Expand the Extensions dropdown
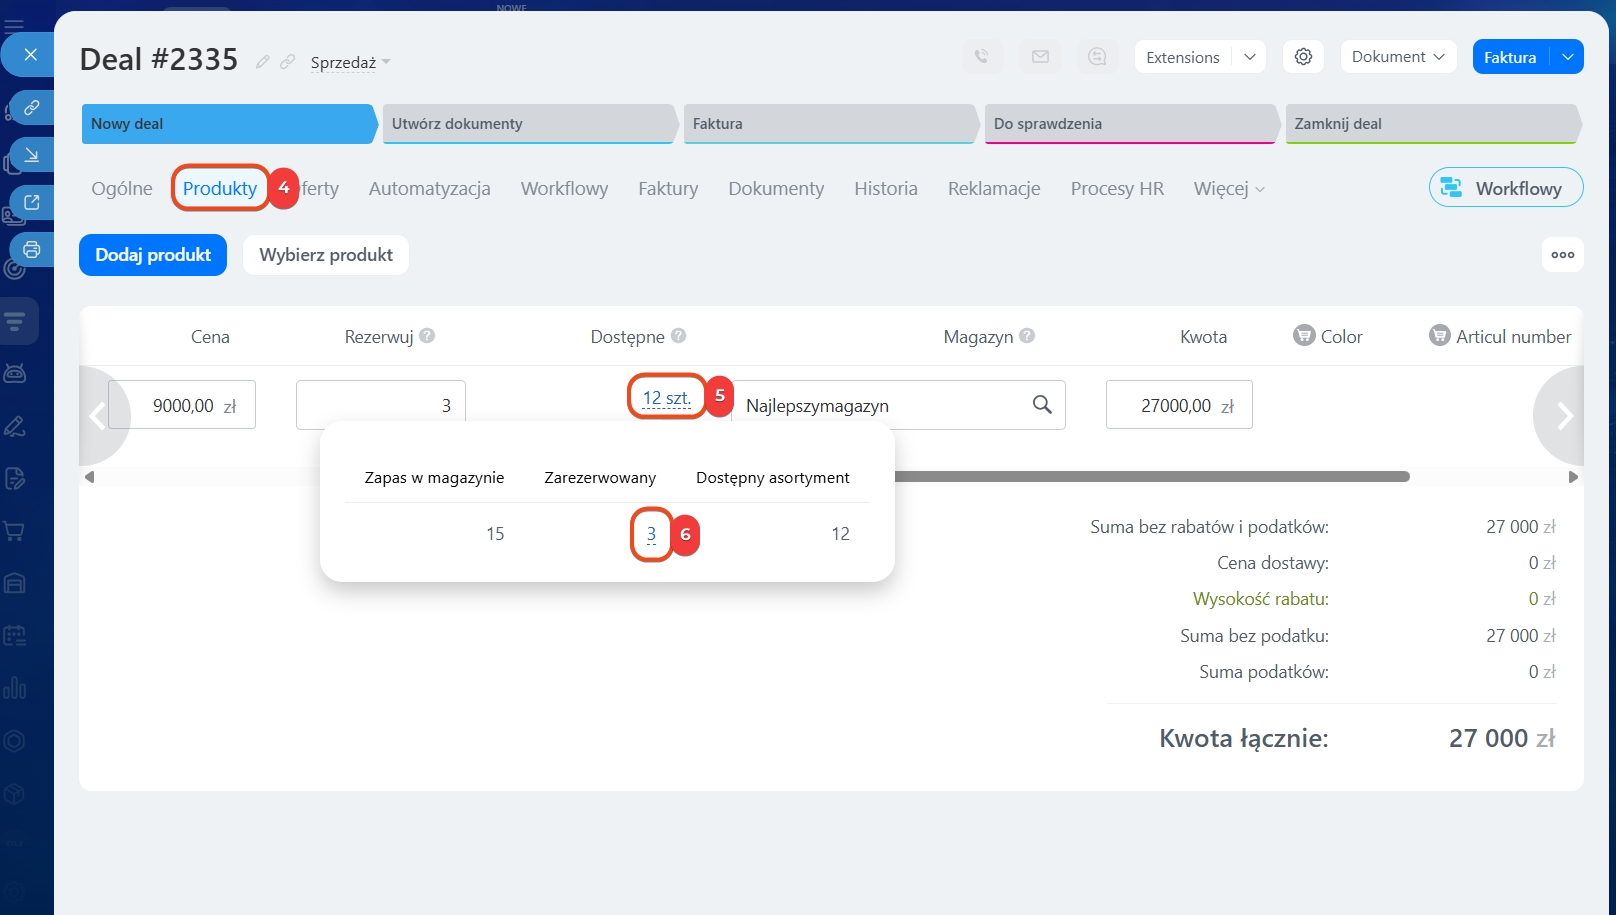Image resolution: width=1616 pixels, height=915 pixels. 1249,57
